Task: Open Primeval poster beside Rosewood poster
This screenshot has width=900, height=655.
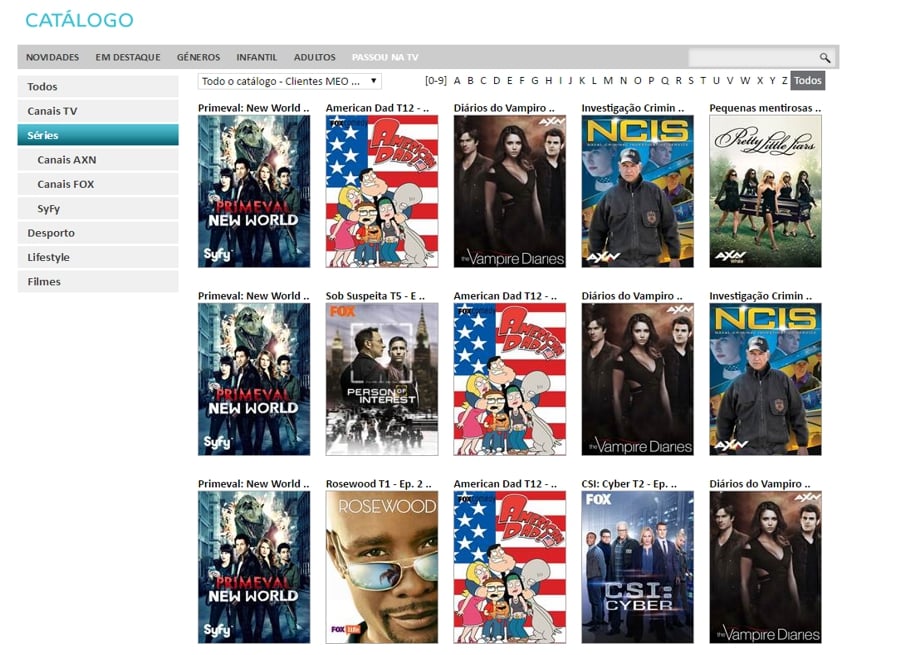Action: (x=254, y=567)
